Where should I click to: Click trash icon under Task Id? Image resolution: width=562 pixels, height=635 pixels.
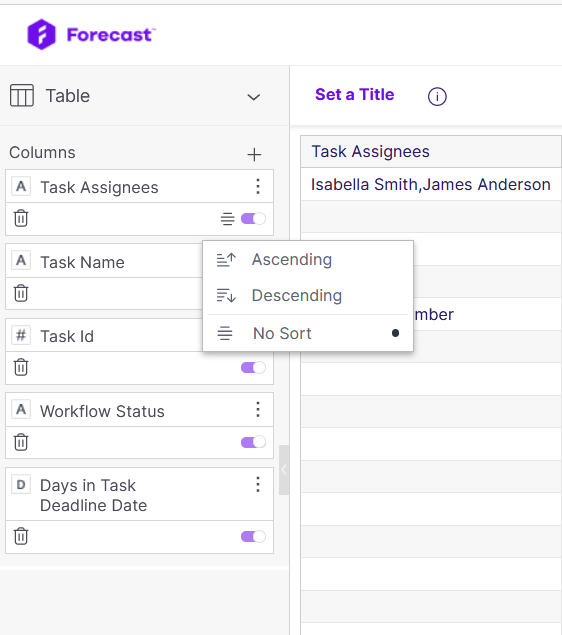tap(21, 367)
